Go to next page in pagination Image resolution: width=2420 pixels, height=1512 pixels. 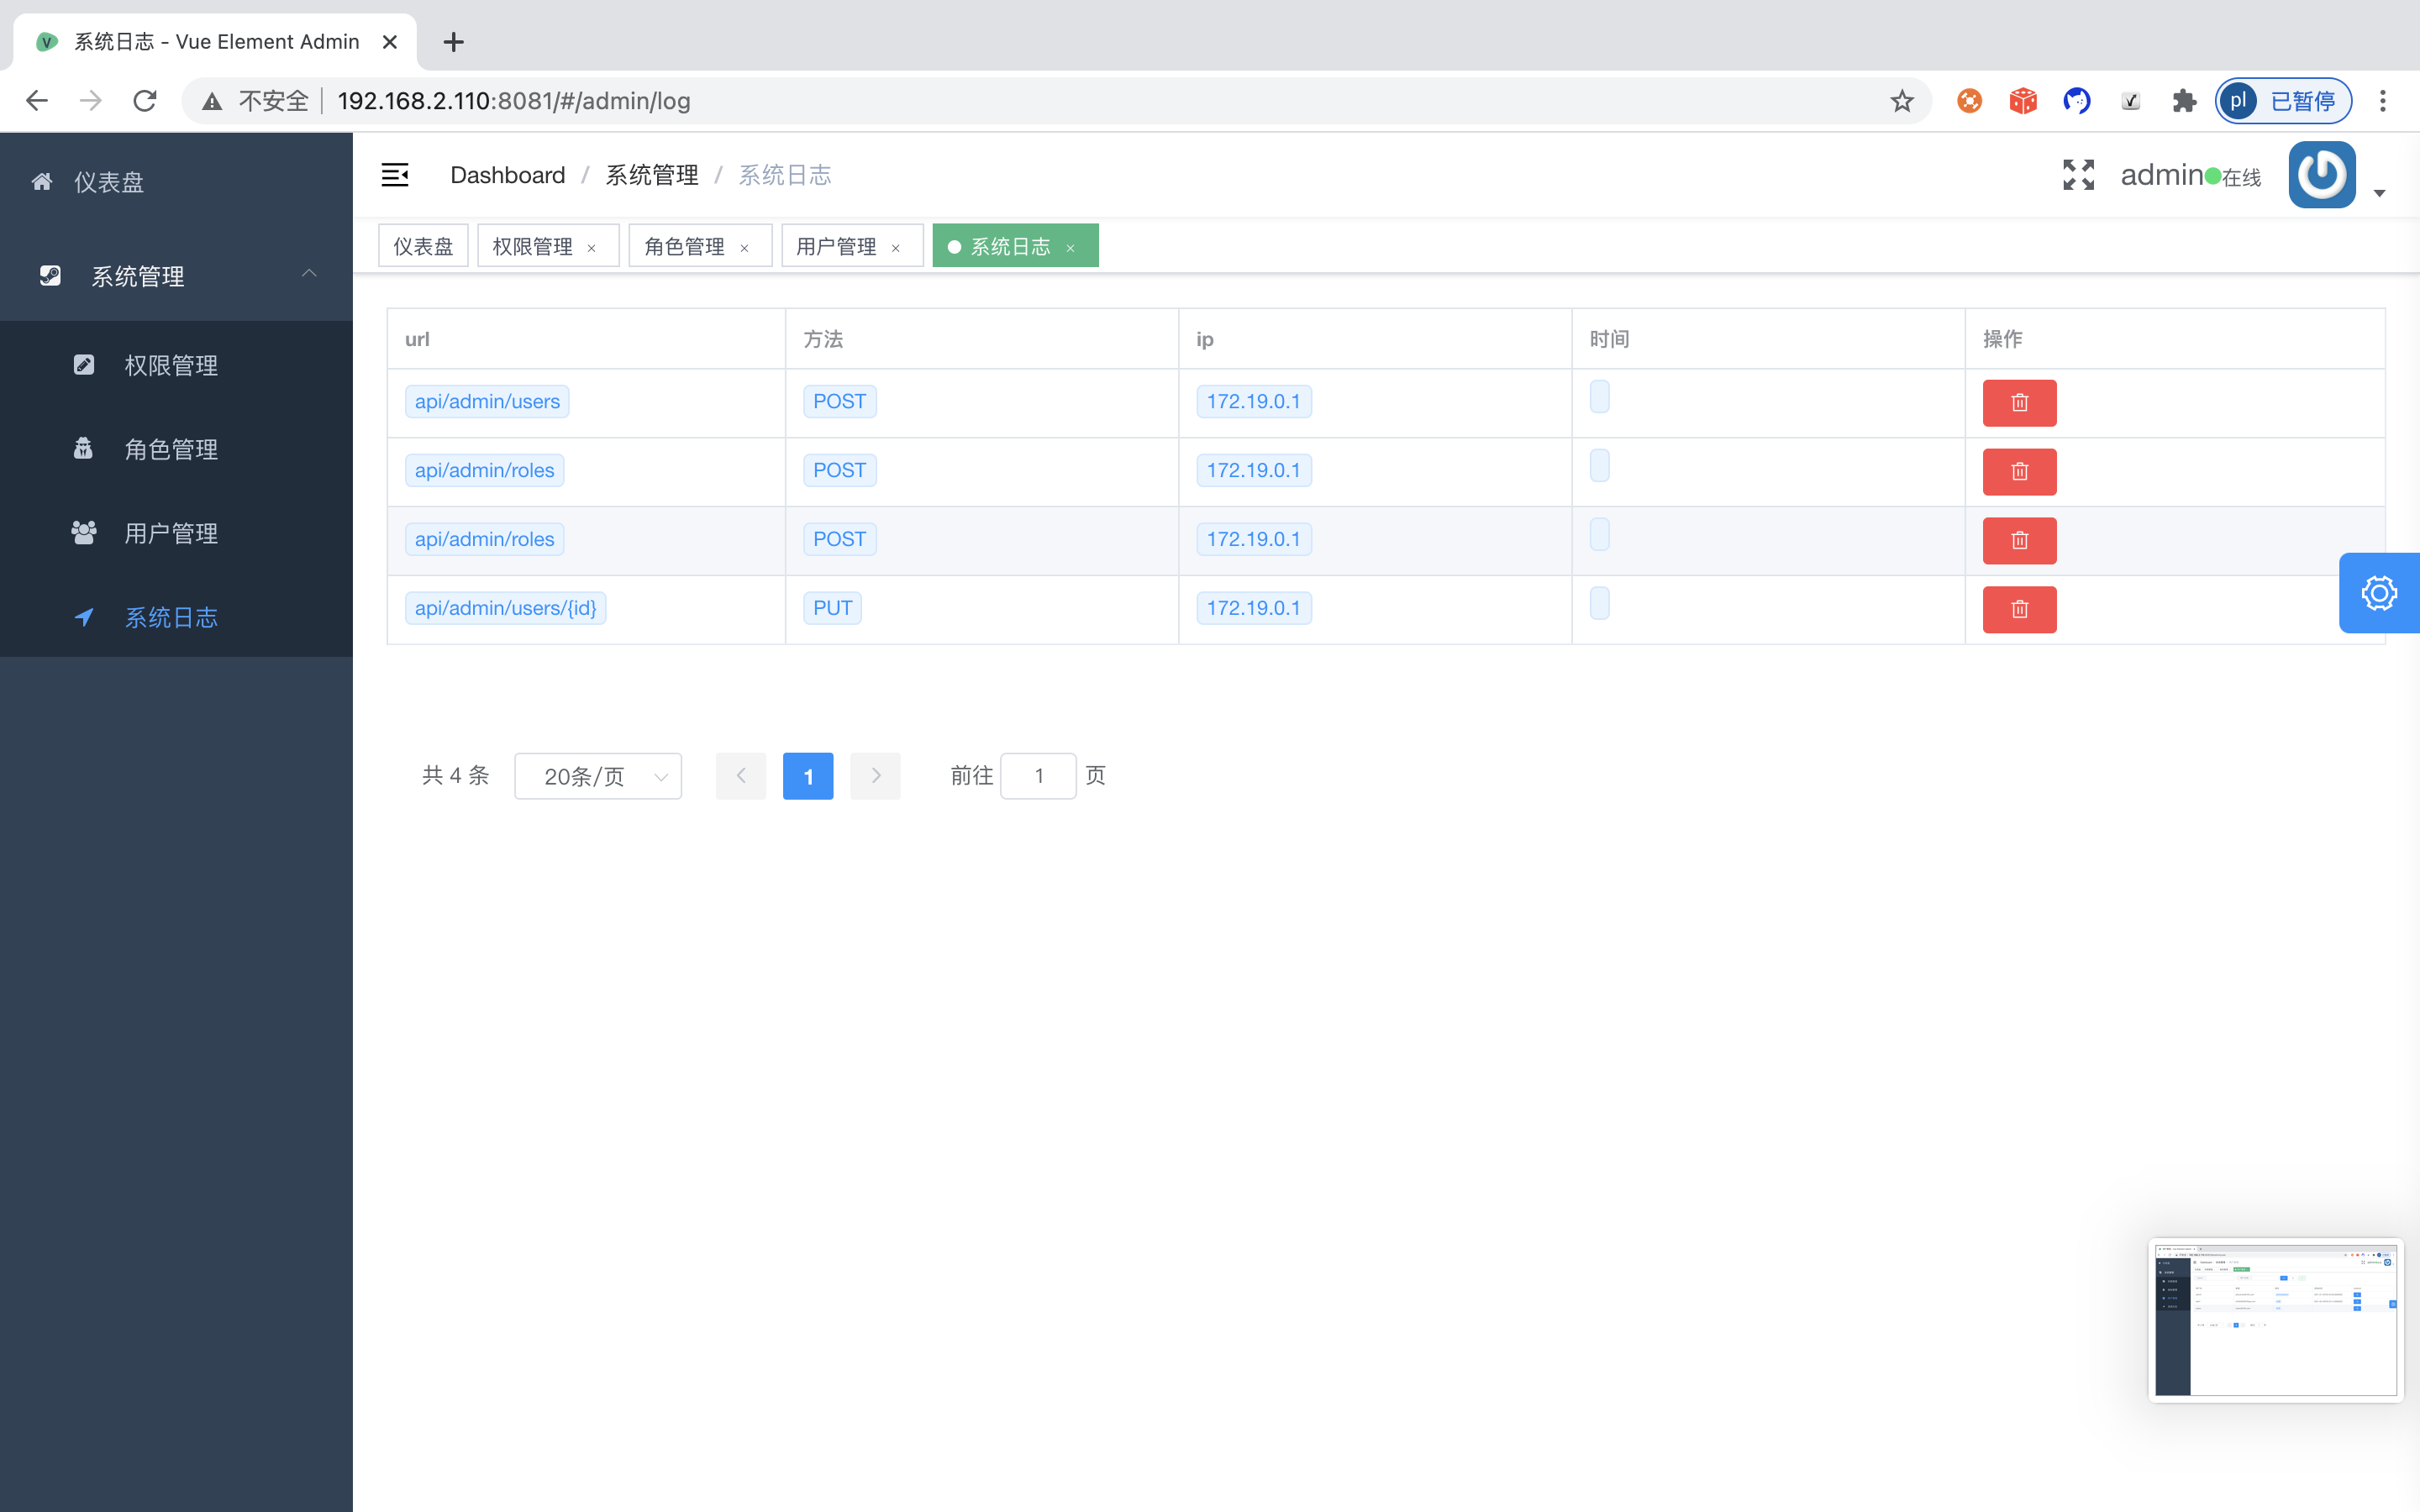pos(875,776)
